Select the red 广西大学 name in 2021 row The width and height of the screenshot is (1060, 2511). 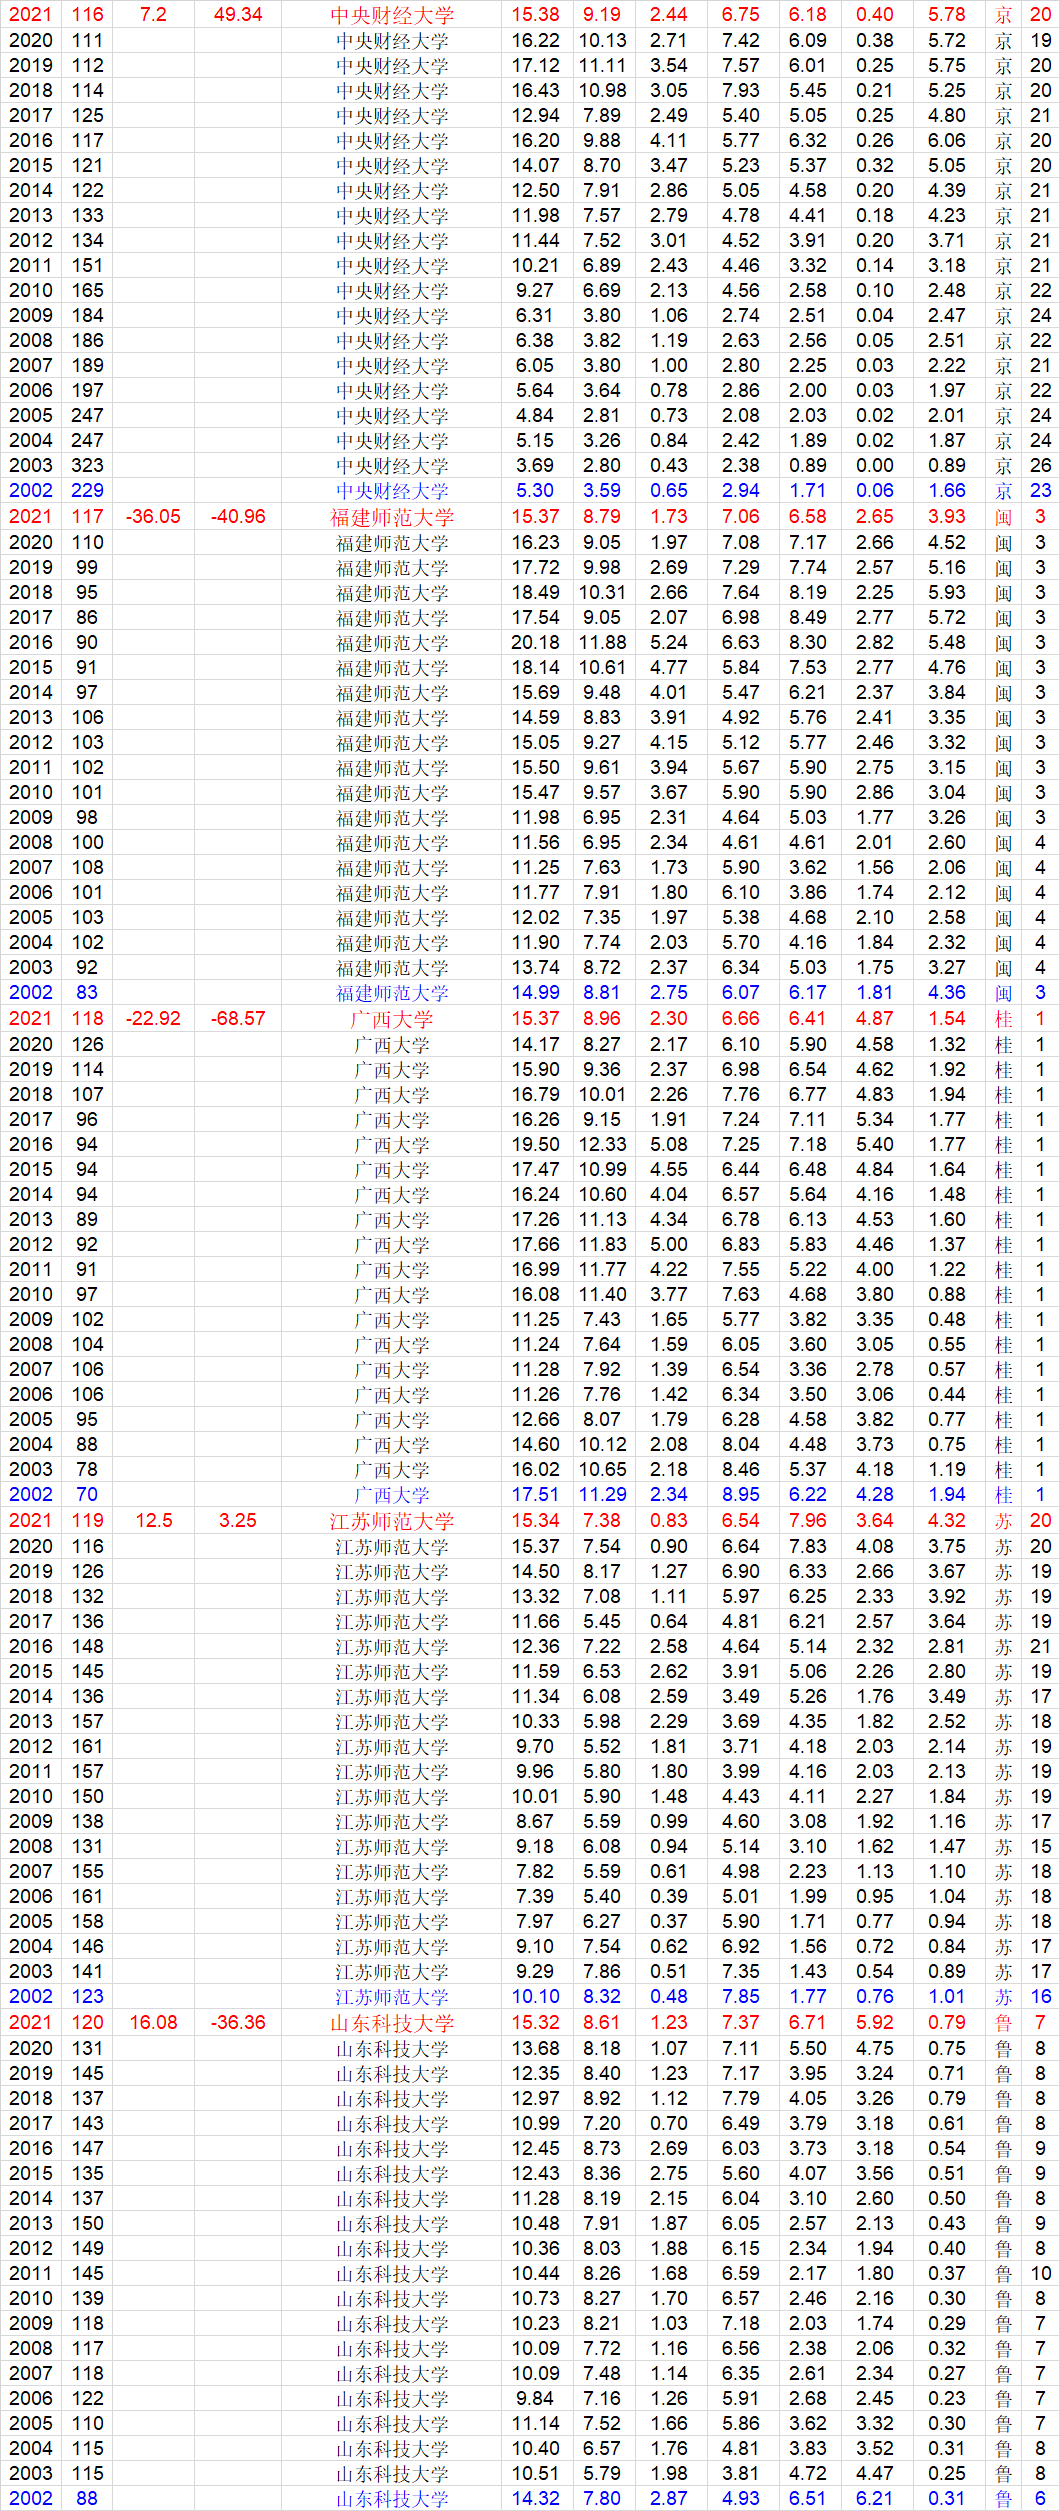(x=392, y=1019)
